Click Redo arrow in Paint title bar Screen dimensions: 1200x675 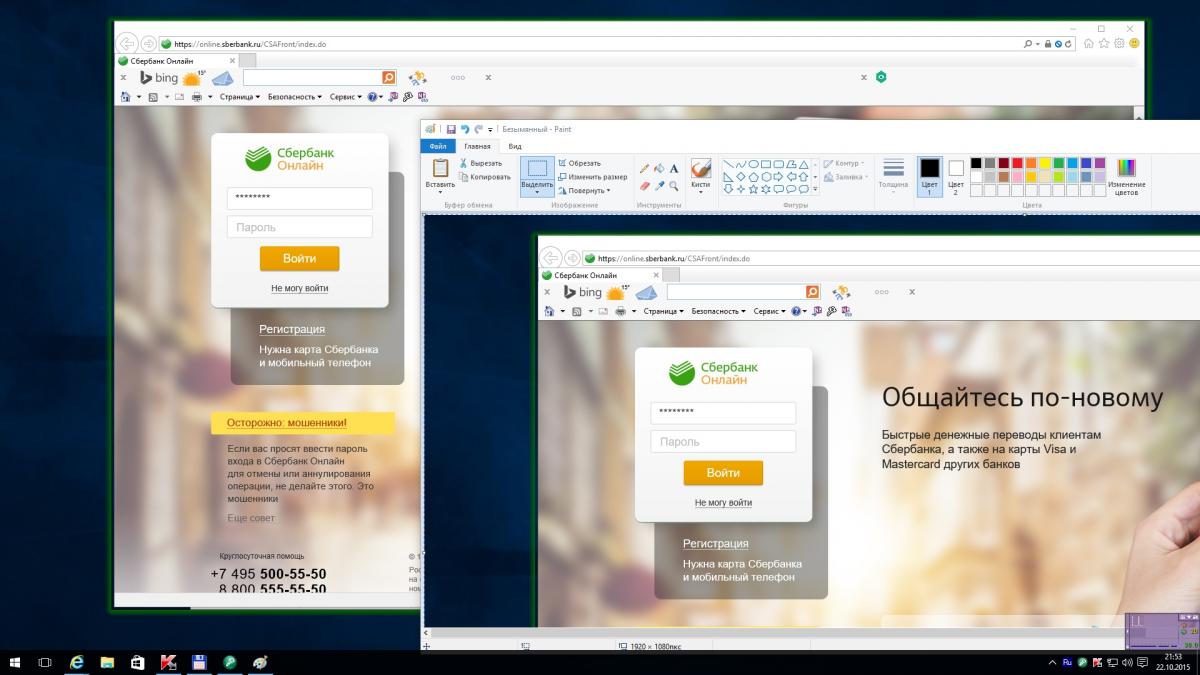478,129
